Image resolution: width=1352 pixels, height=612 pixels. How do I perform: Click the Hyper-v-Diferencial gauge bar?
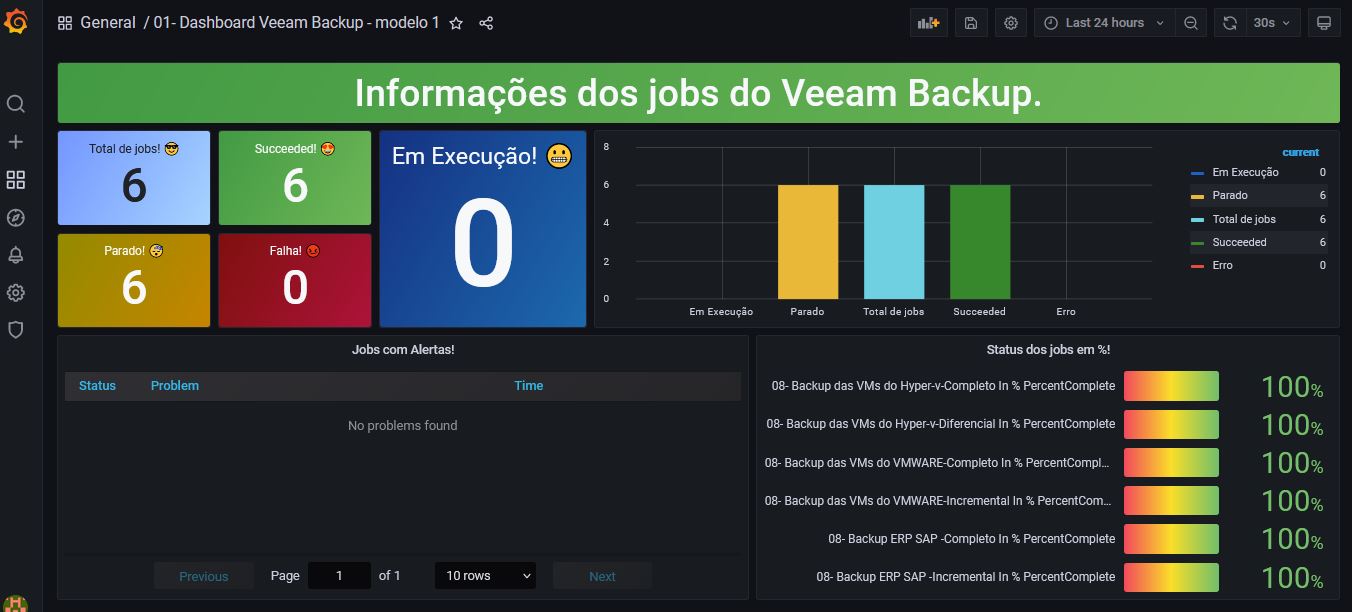[x=1171, y=424]
